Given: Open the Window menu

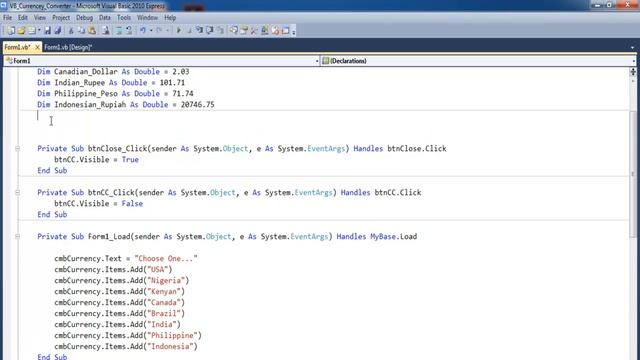Looking at the screenshot, I should coord(147,18).
